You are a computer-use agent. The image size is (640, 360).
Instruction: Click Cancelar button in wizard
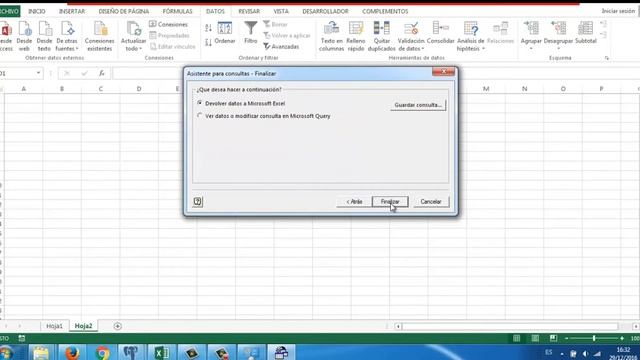pos(431,202)
